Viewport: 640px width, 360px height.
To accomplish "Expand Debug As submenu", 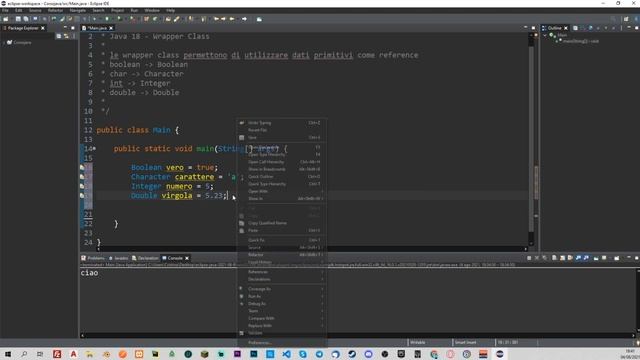I will tap(281, 304).
